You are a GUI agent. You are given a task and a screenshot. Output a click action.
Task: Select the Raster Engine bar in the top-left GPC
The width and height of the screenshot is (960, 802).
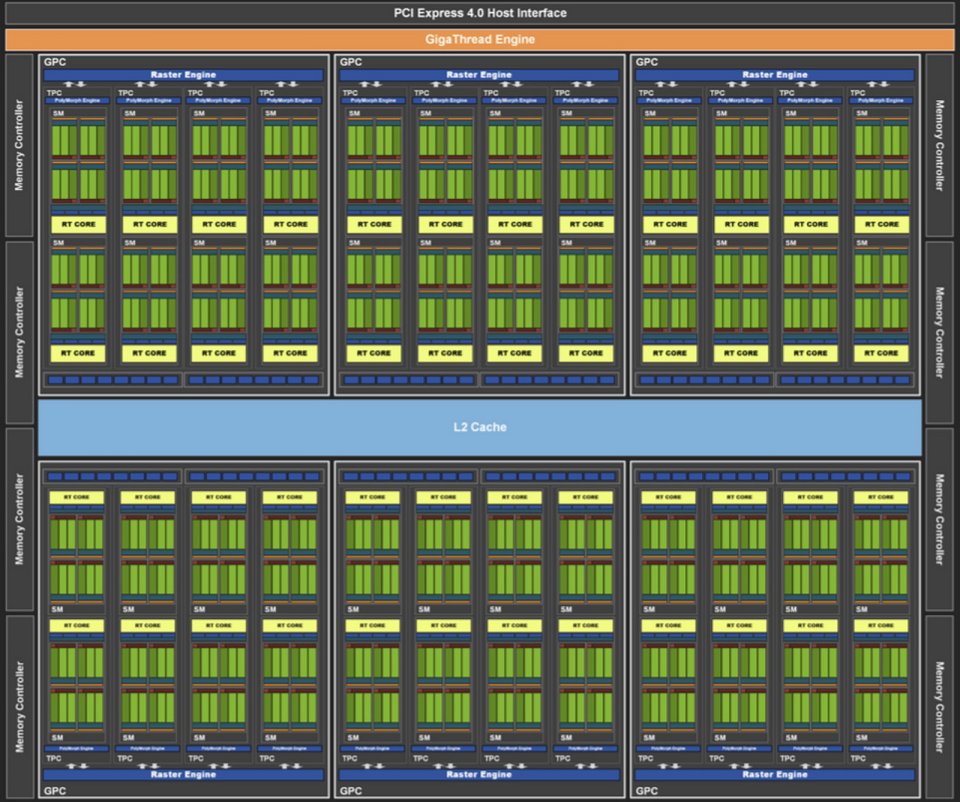183,75
